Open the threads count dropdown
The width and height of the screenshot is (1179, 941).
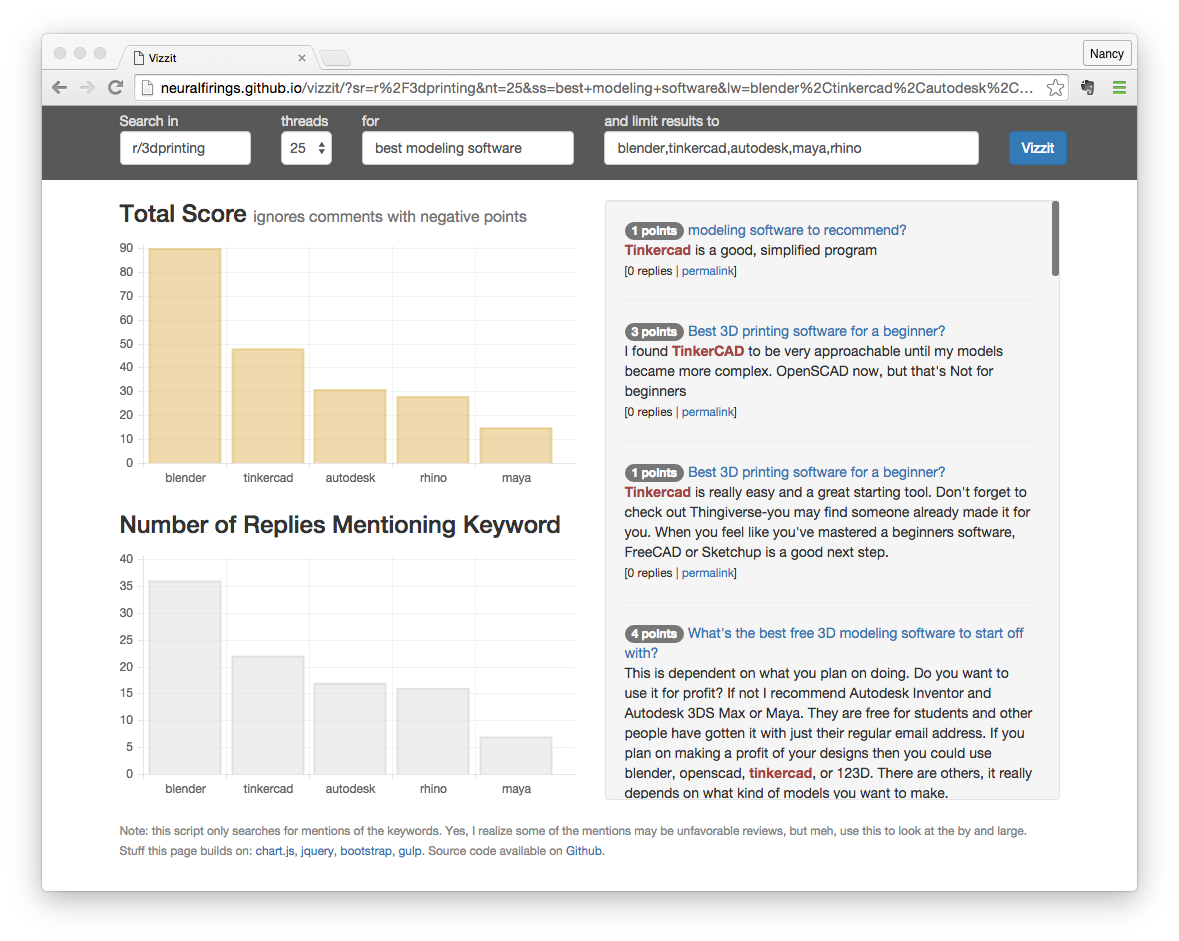pyautogui.click(x=306, y=148)
